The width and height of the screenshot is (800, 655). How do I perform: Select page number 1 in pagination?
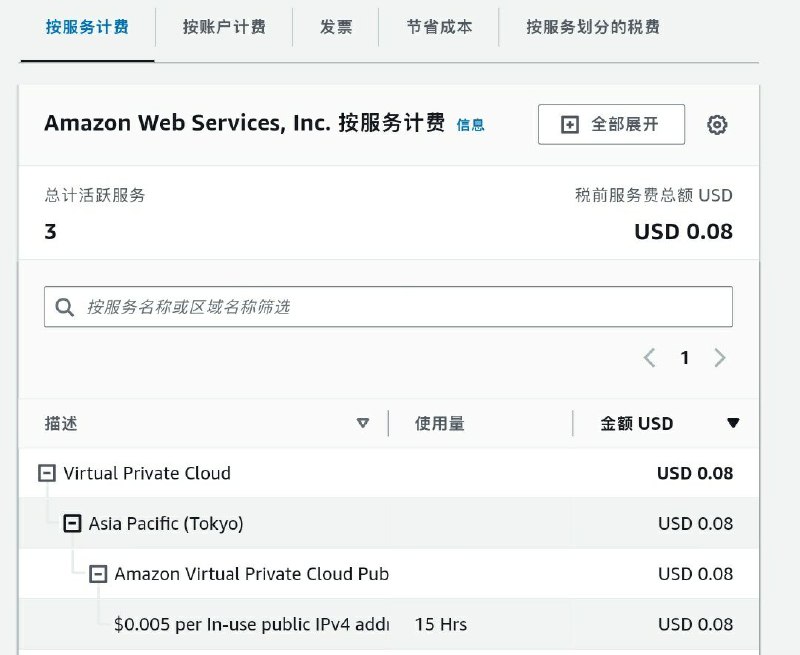(x=685, y=358)
